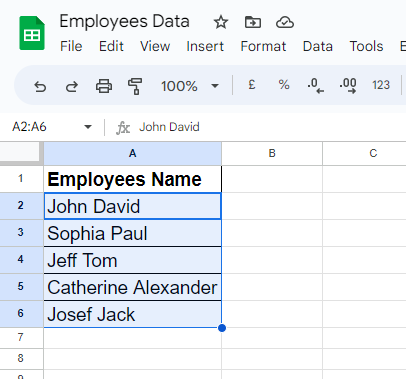Open the Insert menu

[x=205, y=46]
